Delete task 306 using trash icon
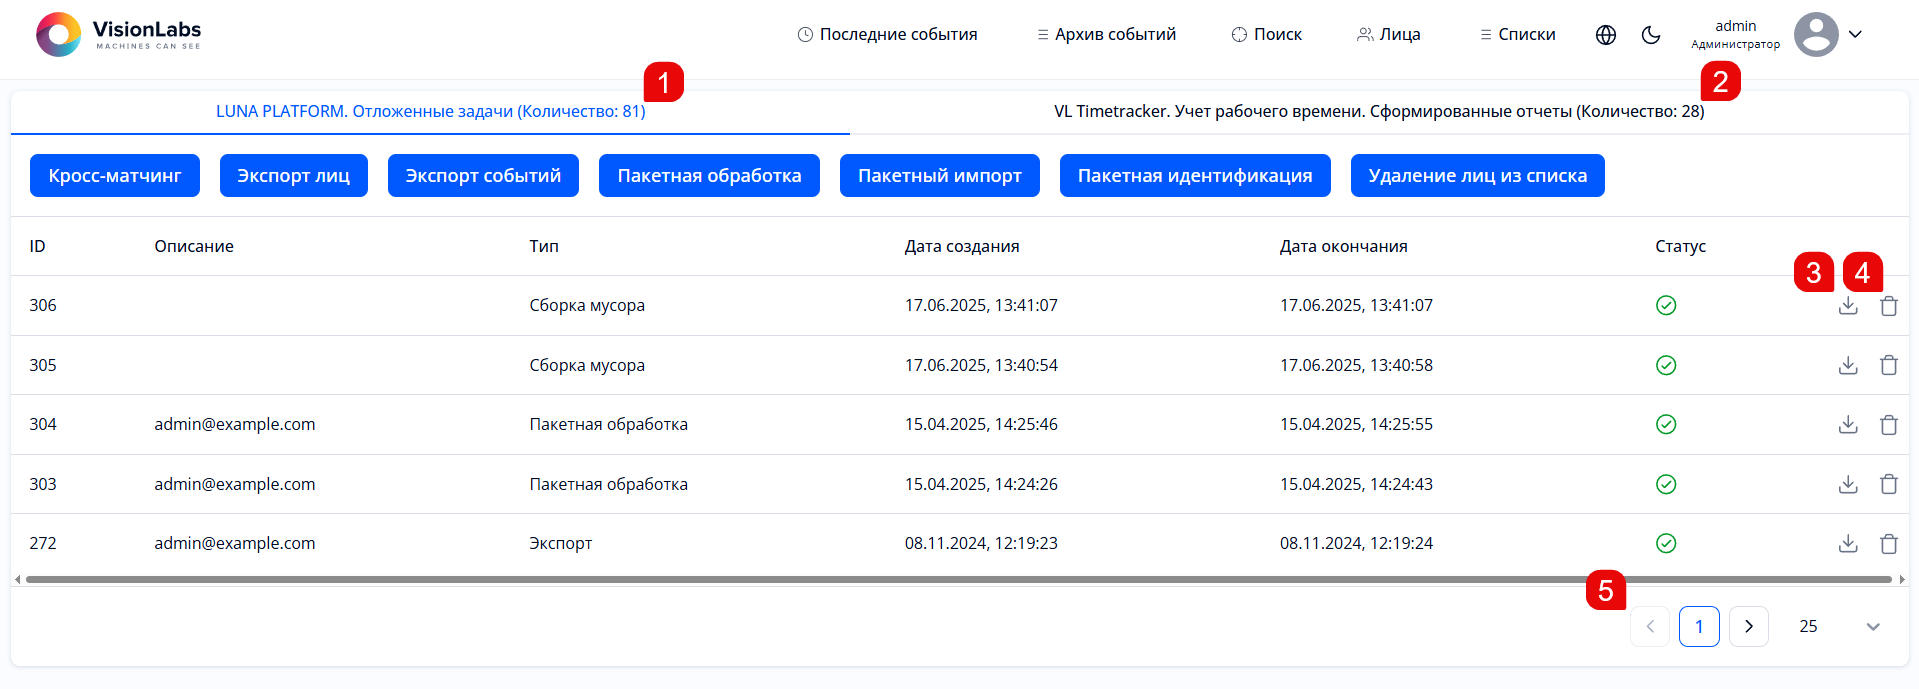The width and height of the screenshot is (1919, 689). click(1888, 306)
